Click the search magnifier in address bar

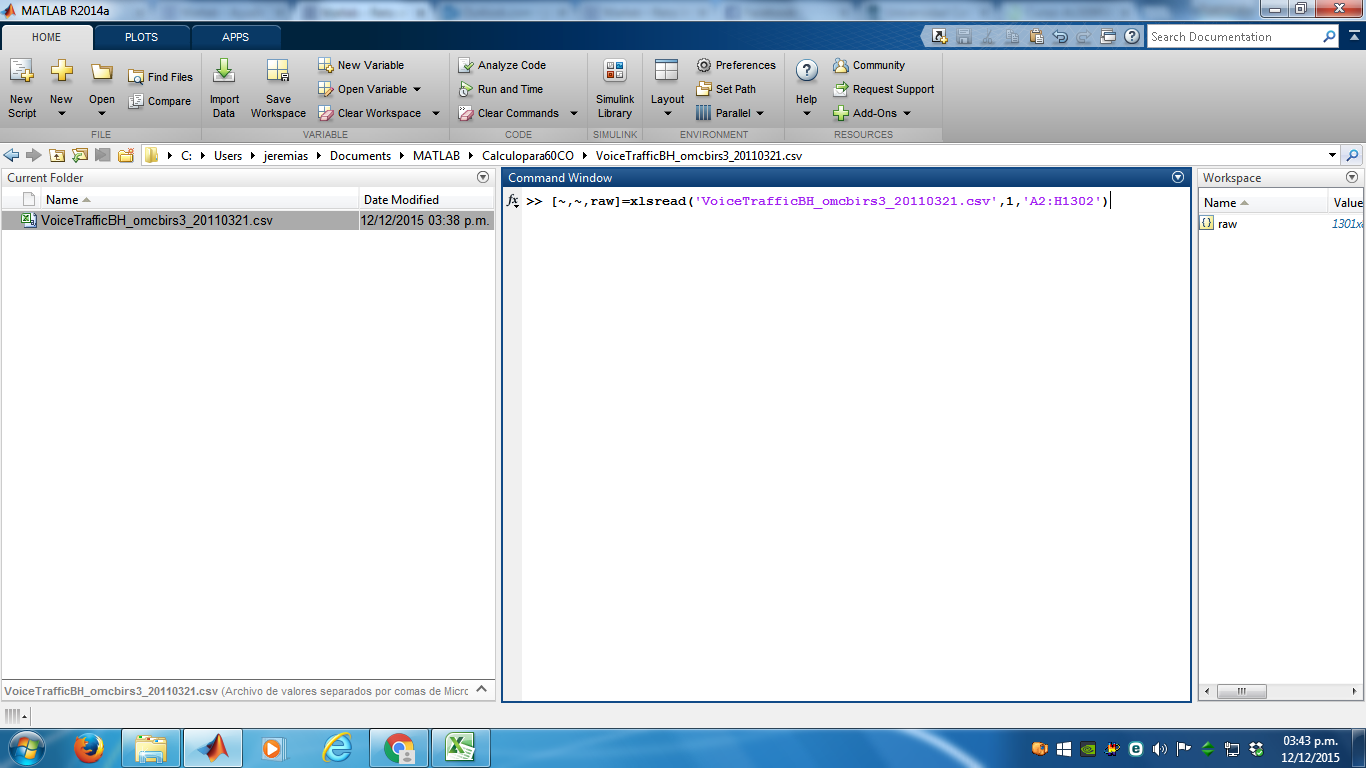click(x=1352, y=156)
